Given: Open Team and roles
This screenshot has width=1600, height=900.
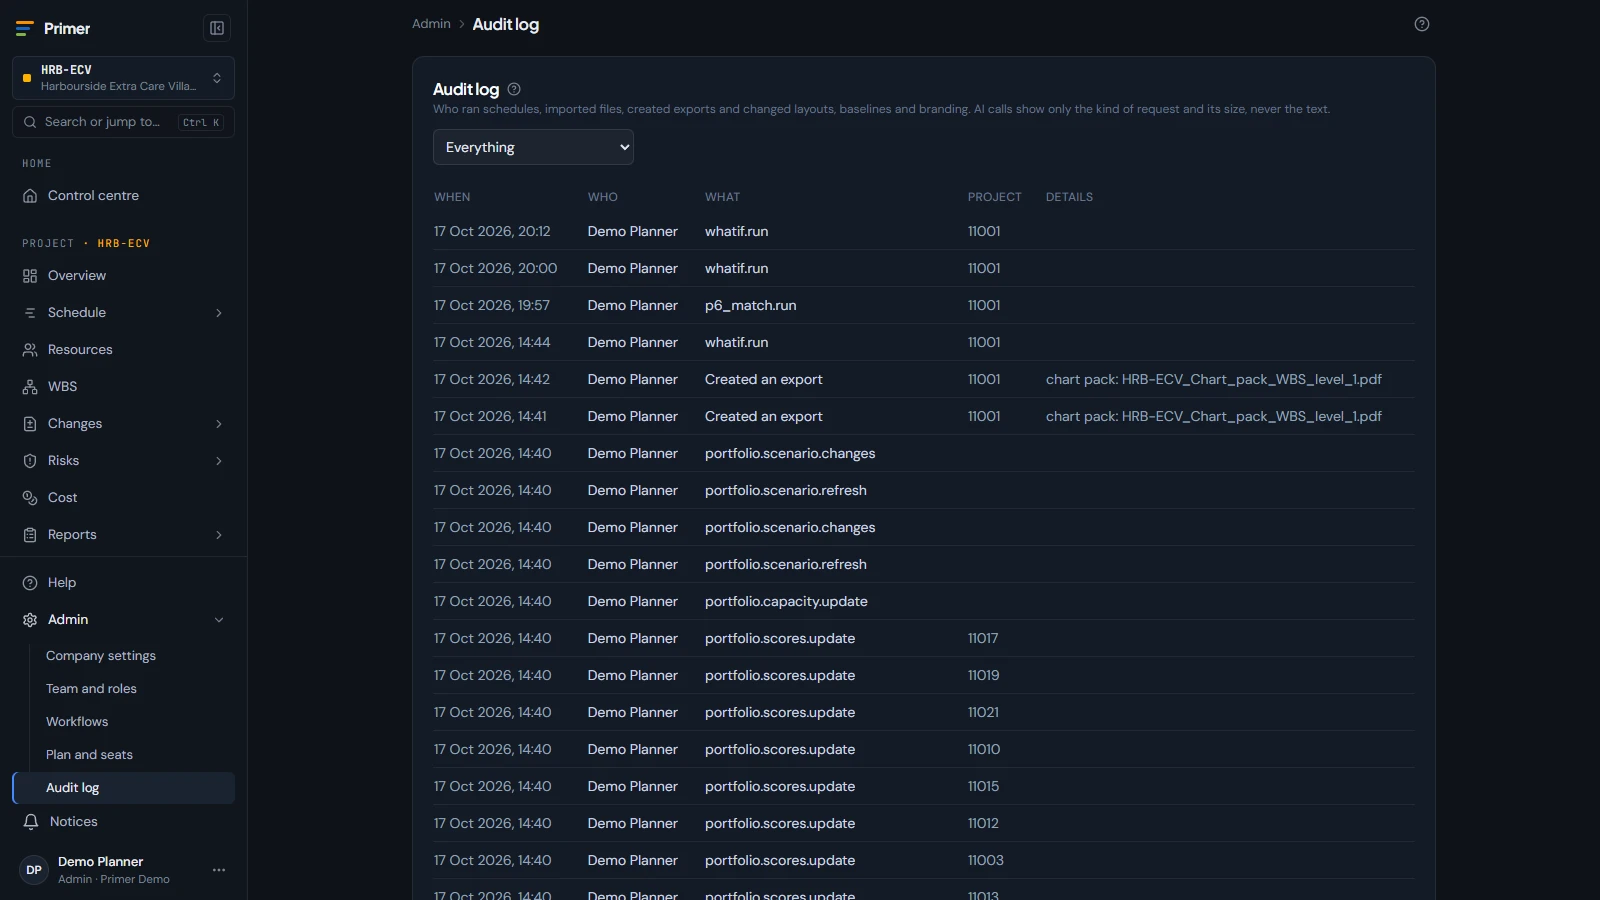Looking at the screenshot, I should pos(91,689).
